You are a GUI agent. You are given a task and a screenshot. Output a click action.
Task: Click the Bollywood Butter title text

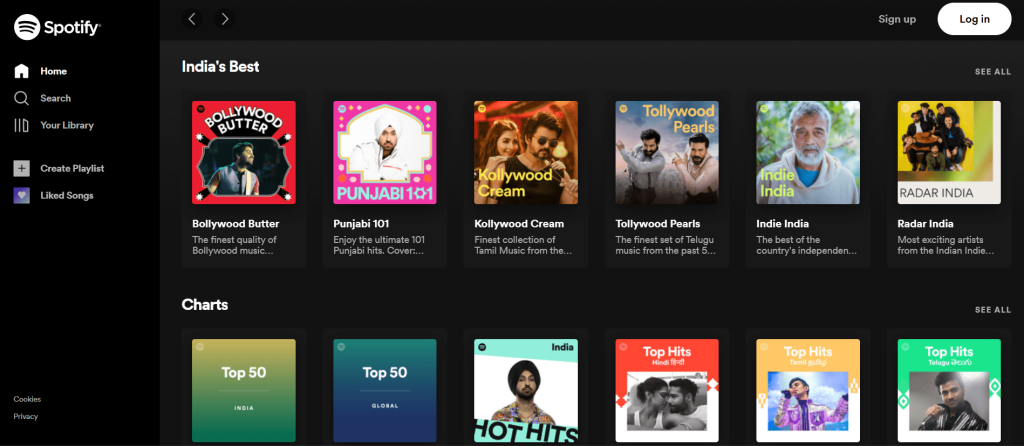point(236,224)
